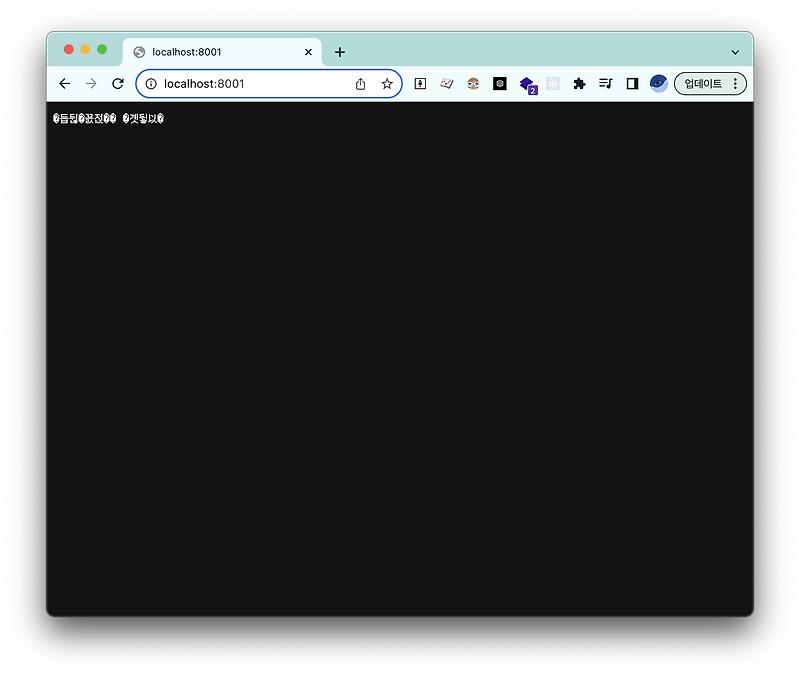The height and width of the screenshot is (678, 800).
Task: Close the localhost:8001 tab
Action: click(x=308, y=52)
